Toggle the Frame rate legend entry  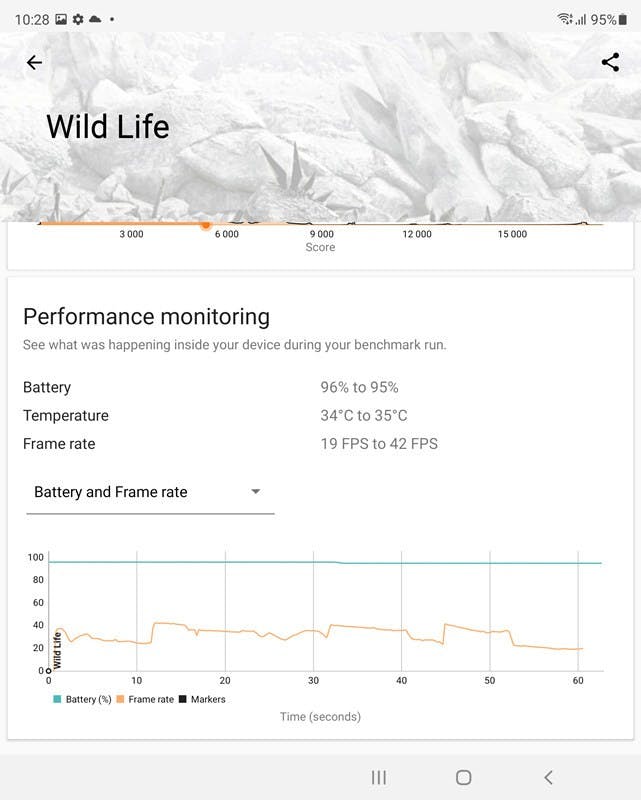click(145, 699)
